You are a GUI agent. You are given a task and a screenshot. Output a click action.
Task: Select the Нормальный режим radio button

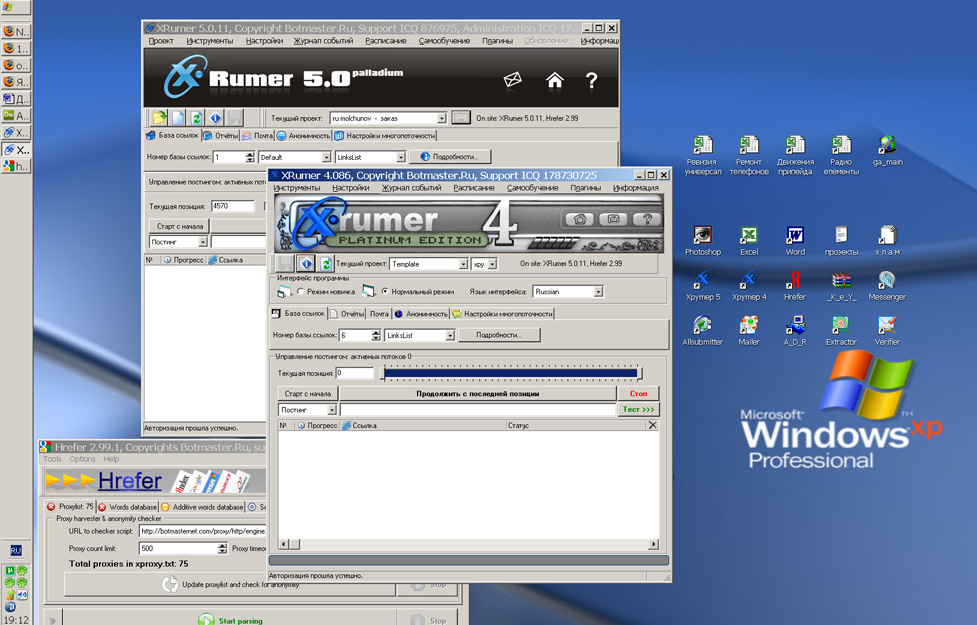pos(385,291)
